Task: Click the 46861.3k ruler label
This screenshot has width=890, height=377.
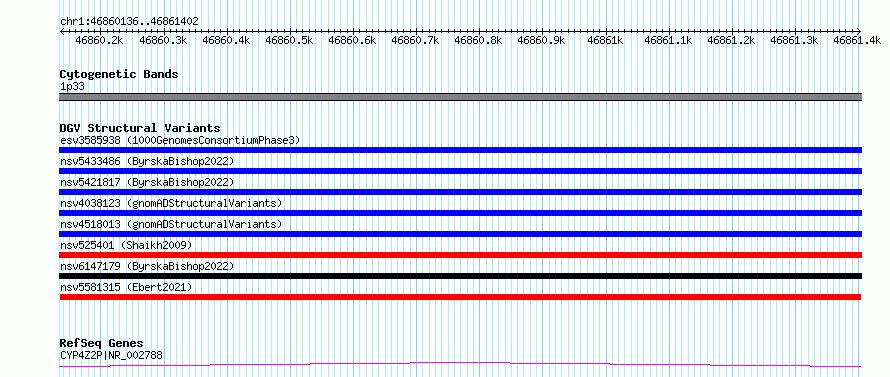Action: click(x=795, y=40)
